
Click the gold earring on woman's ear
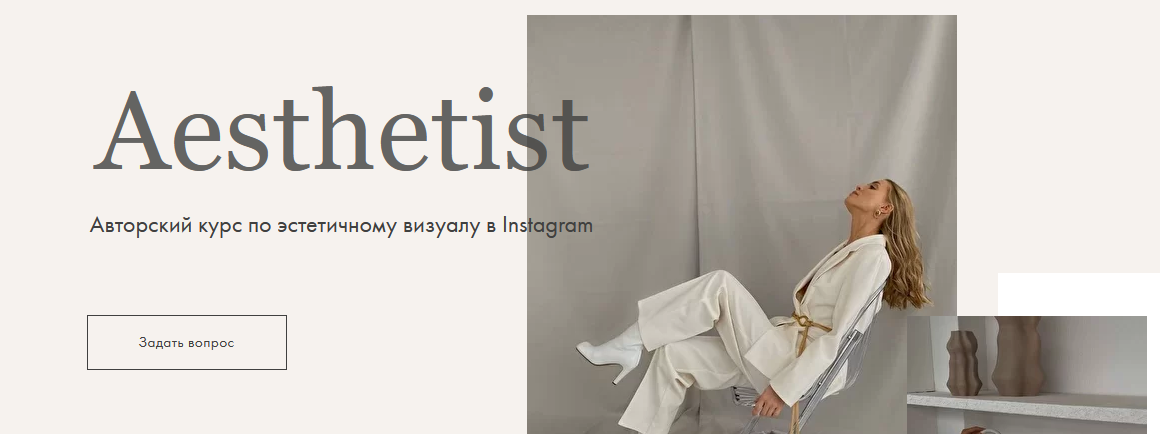coord(878,214)
